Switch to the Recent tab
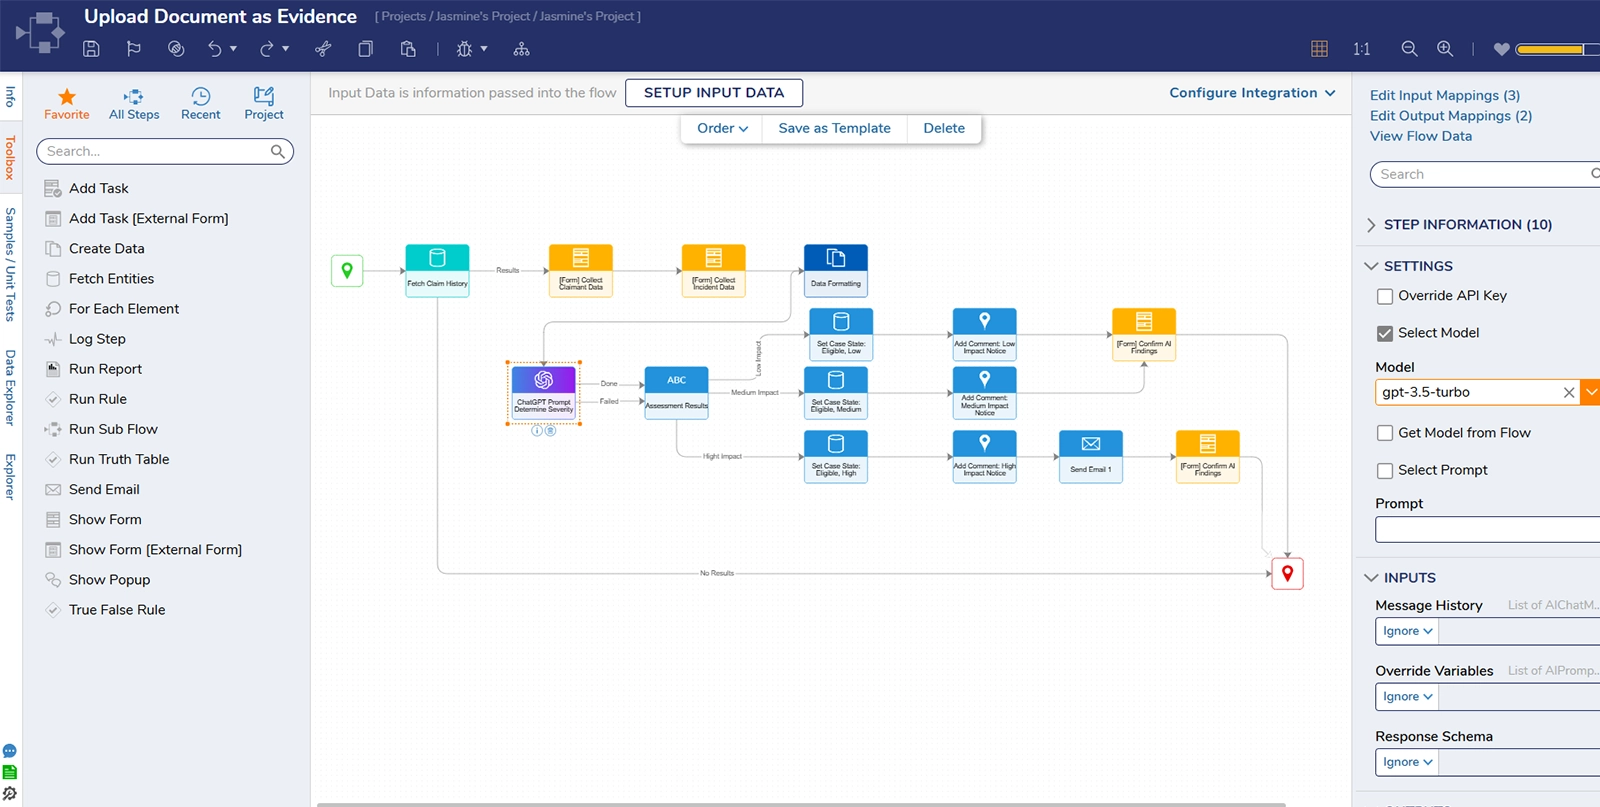Screen dimensions: 1600x807 point(201,103)
